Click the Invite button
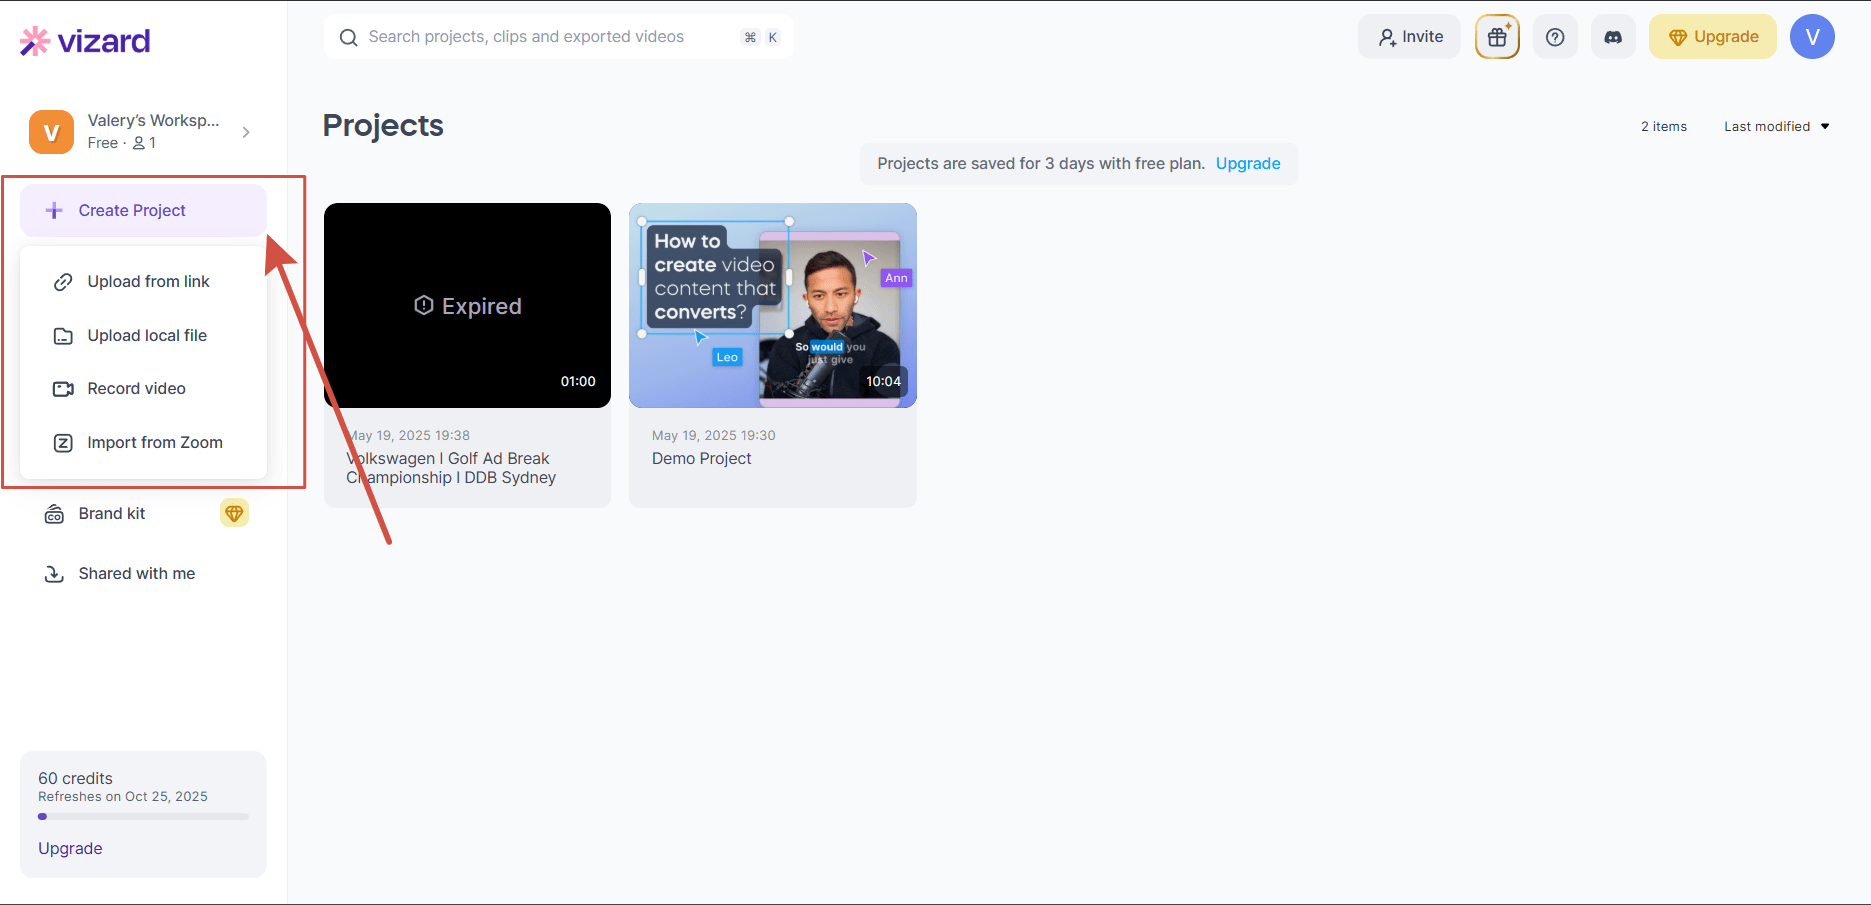Screen dimensions: 1871x905 click(1409, 37)
